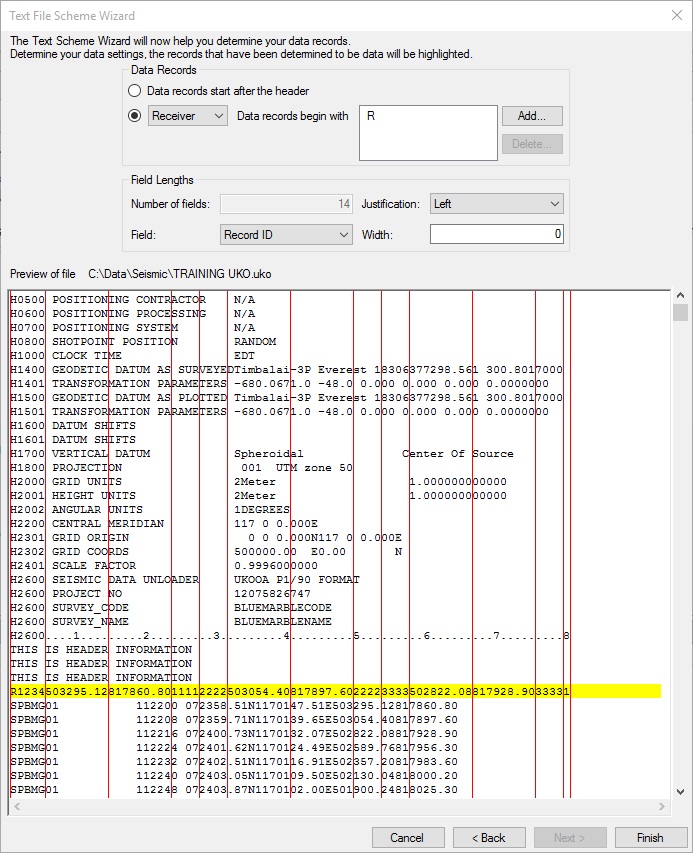Screen dimensions: 693x853
Task: Click the 'H1400 GEODETIC DATUM AS SURVEYED' line
Action: click(286, 370)
